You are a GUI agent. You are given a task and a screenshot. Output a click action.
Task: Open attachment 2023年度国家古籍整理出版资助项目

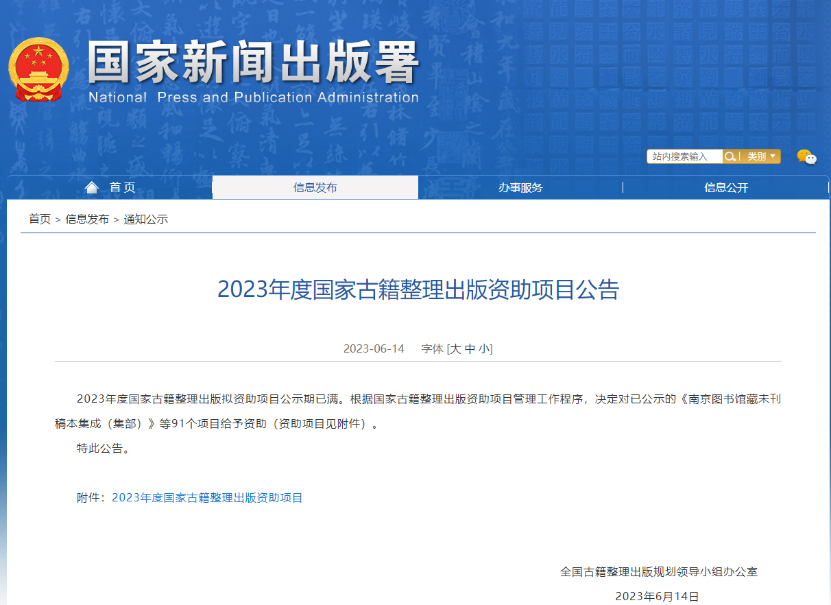click(x=207, y=497)
